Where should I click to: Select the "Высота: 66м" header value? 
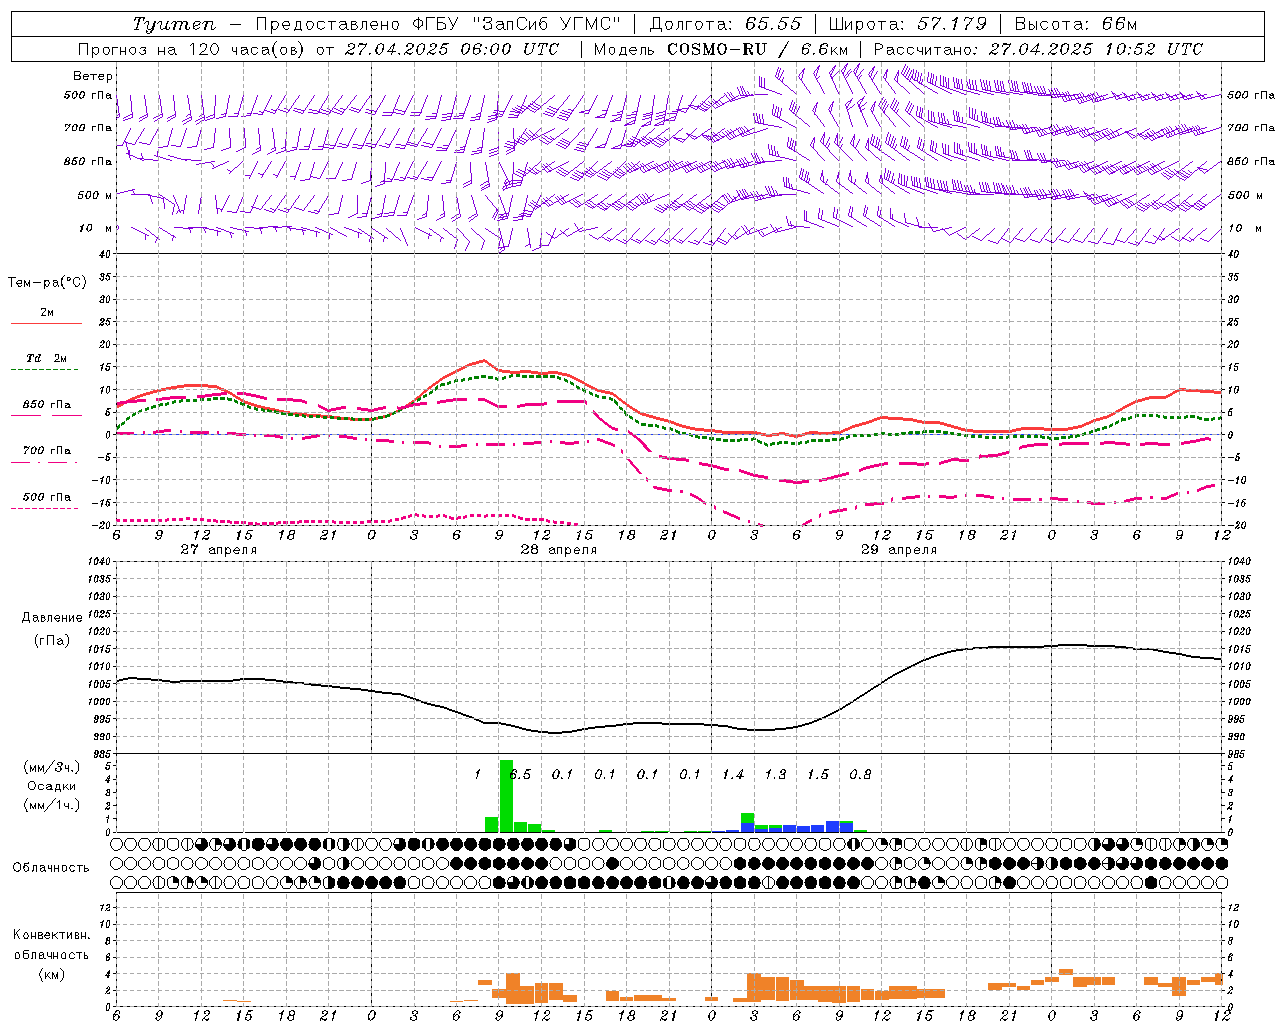[1076, 24]
